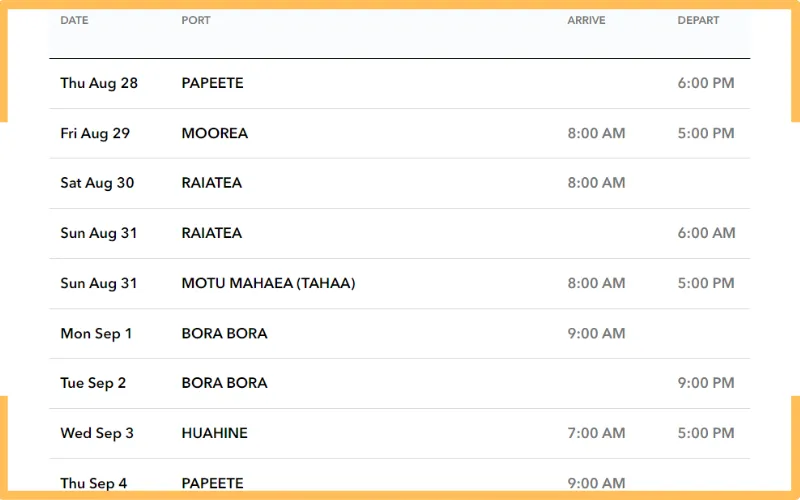Select the HUAHINE port name

[214, 433]
